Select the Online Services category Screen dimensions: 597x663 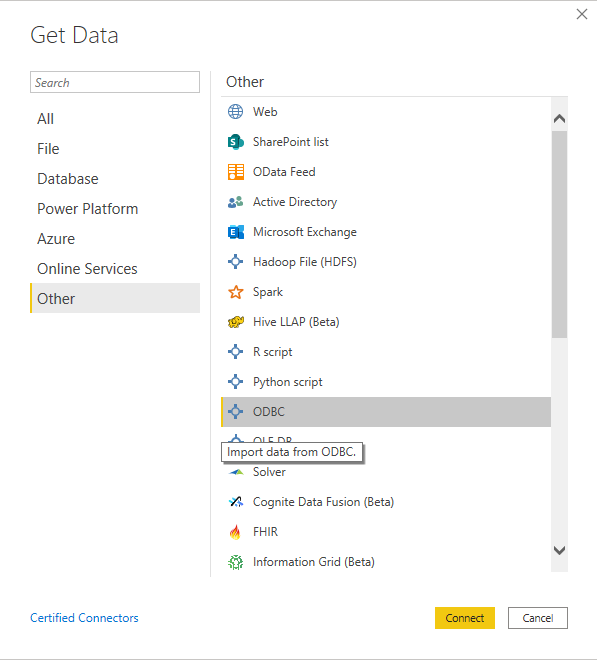click(x=115, y=269)
